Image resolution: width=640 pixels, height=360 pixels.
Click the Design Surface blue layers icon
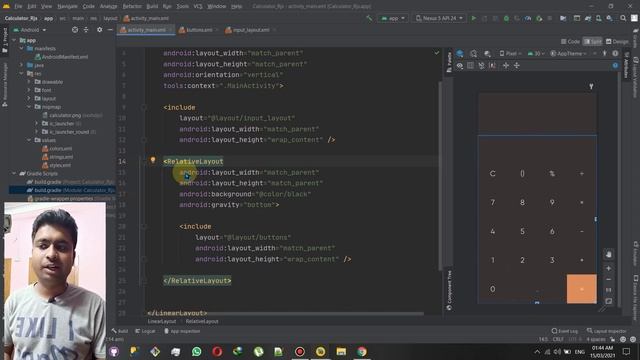(460, 53)
